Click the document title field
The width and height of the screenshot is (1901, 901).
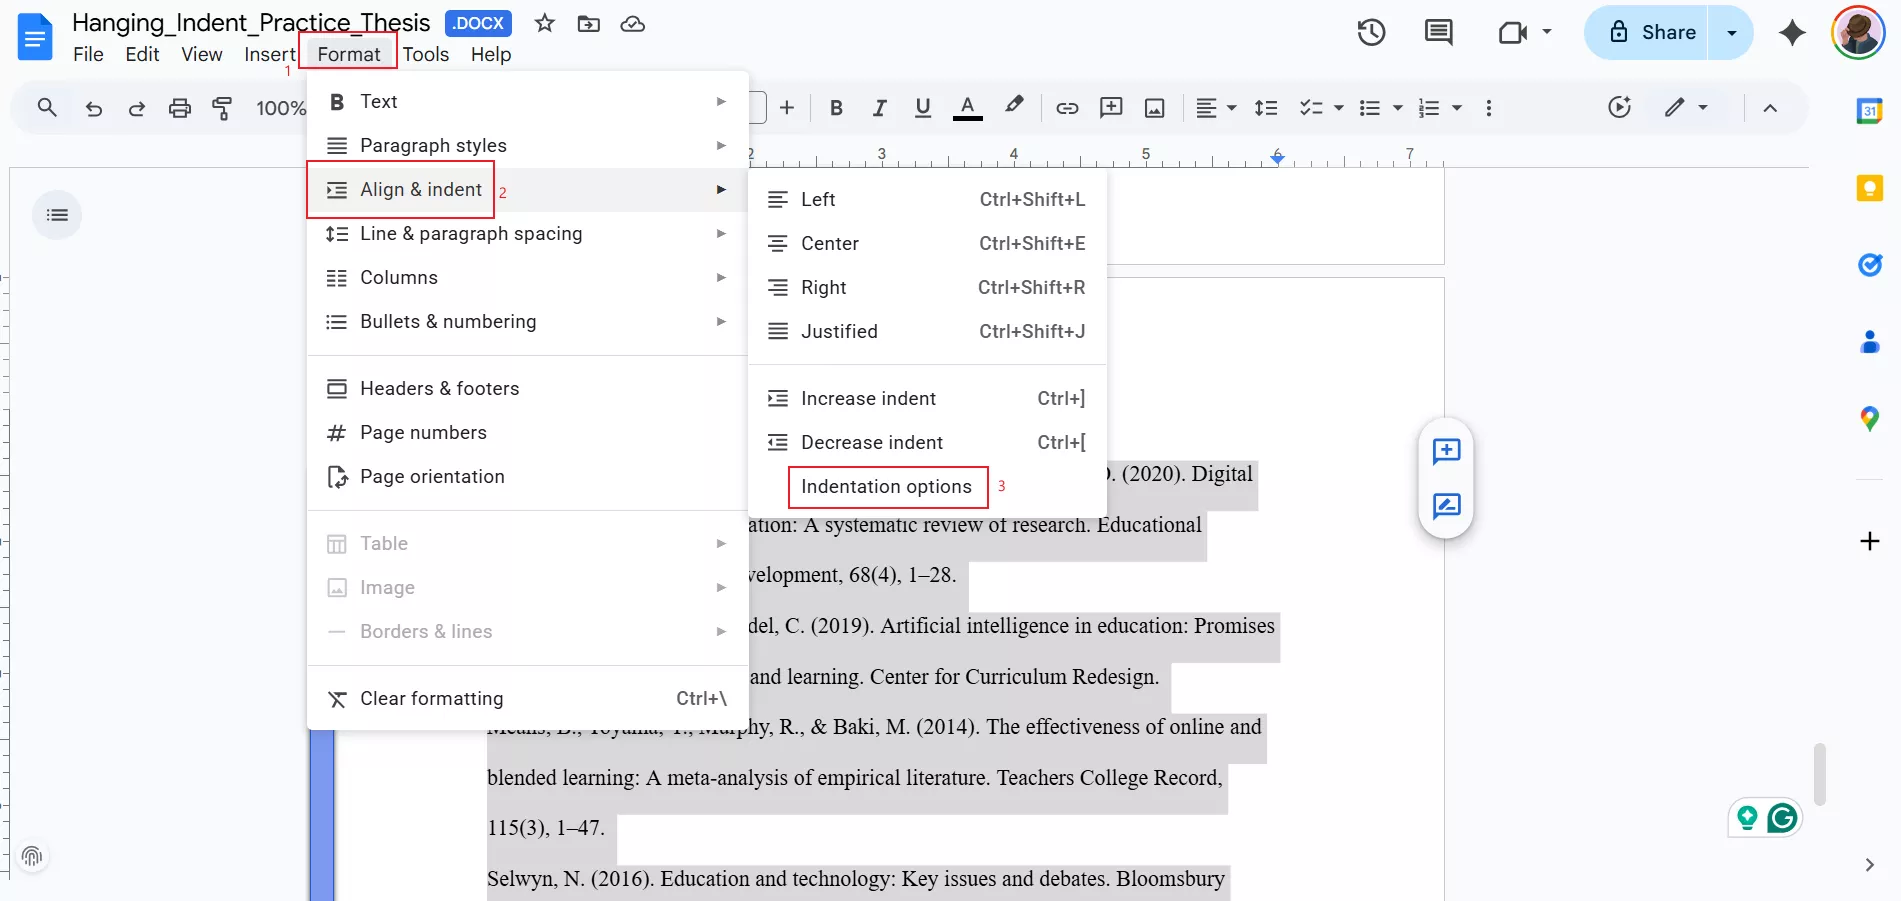coord(245,22)
